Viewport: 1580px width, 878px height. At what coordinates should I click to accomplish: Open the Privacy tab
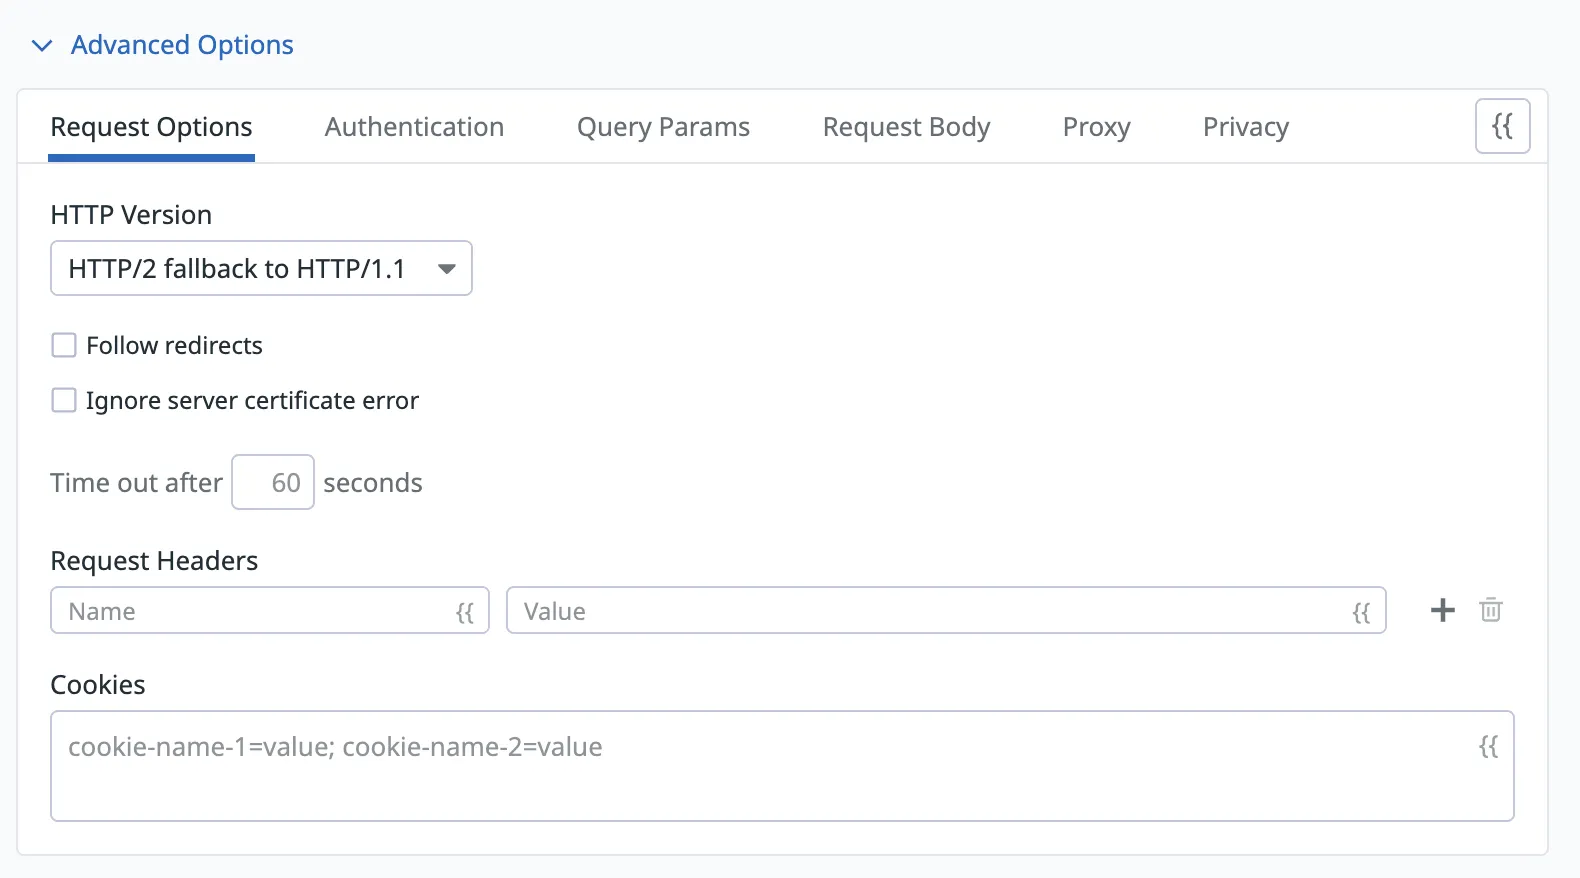coord(1245,127)
